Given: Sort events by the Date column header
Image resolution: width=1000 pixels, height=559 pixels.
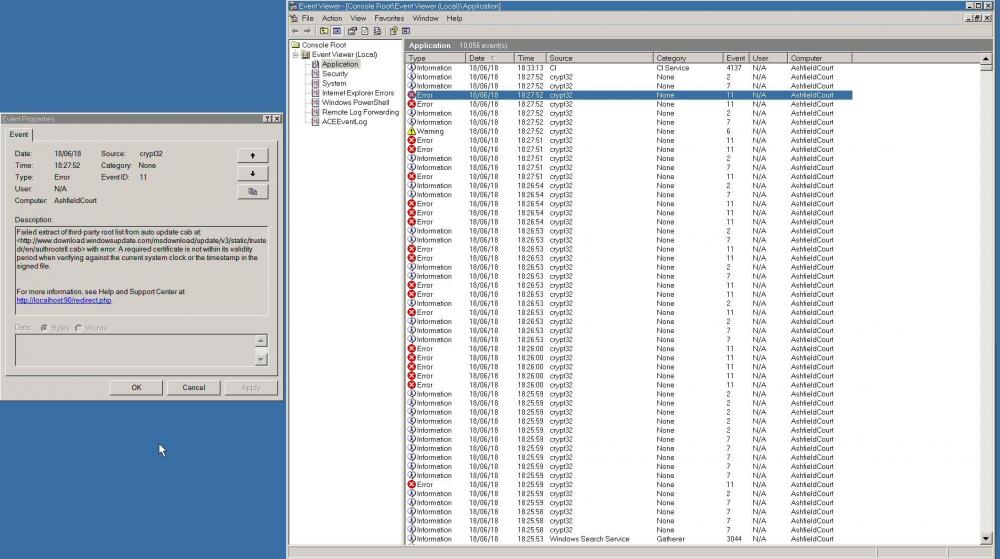Looking at the screenshot, I should pyautogui.click(x=490, y=58).
